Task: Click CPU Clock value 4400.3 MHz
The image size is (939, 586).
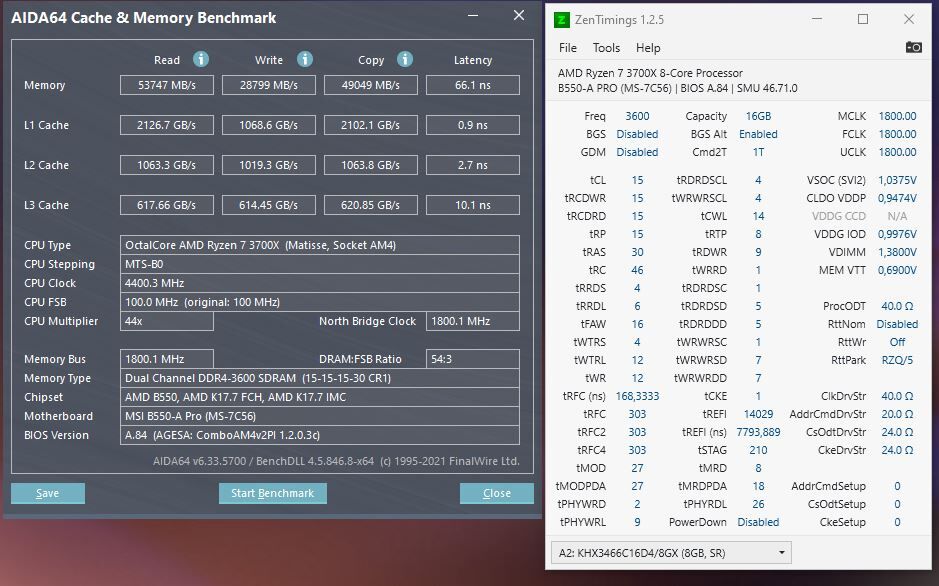Action: pos(320,283)
